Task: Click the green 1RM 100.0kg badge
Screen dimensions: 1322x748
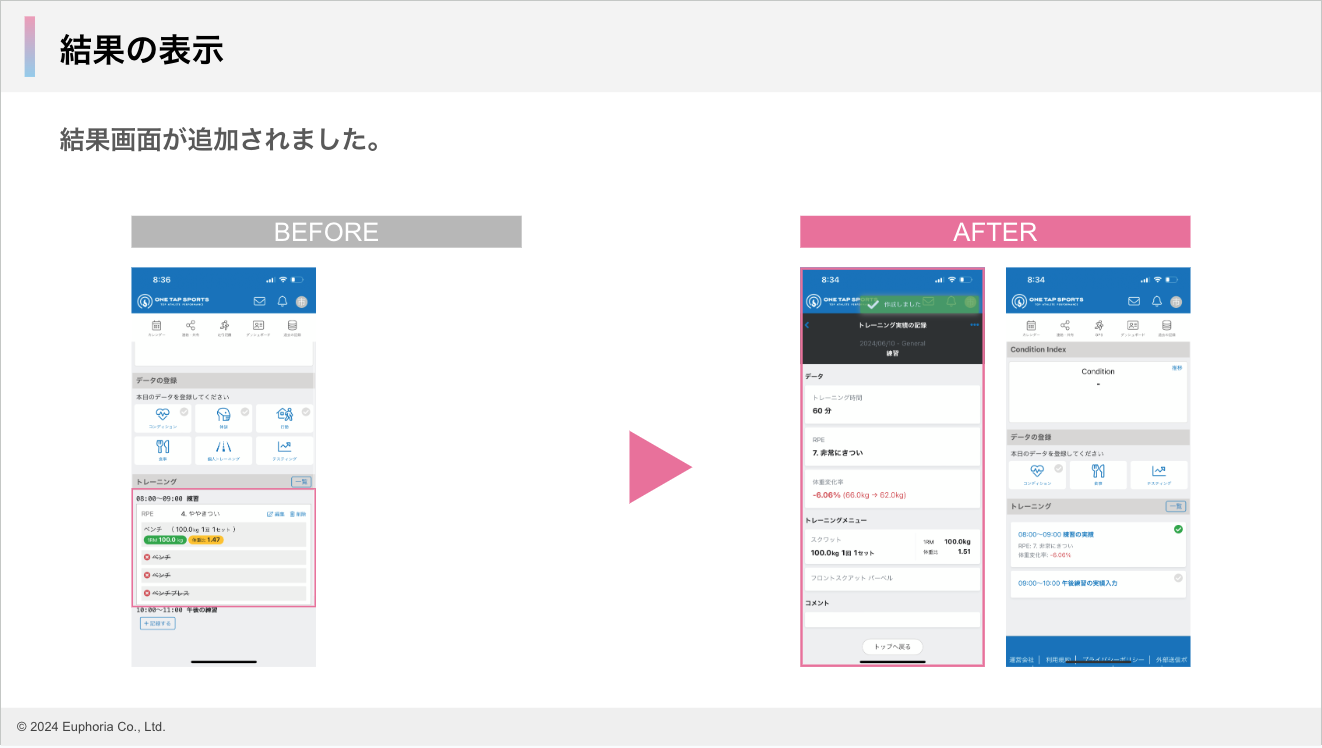Action: [x=164, y=540]
